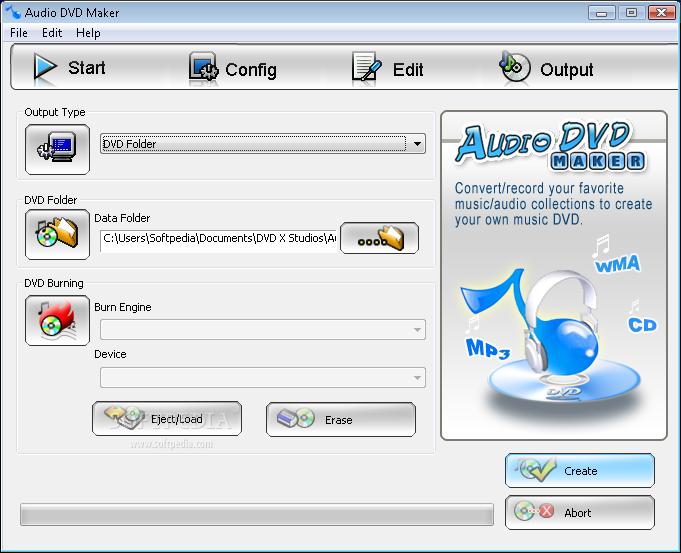Screen dimensions: 681x553
Task: Click the Eject/Load button
Action: click(167, 419)
